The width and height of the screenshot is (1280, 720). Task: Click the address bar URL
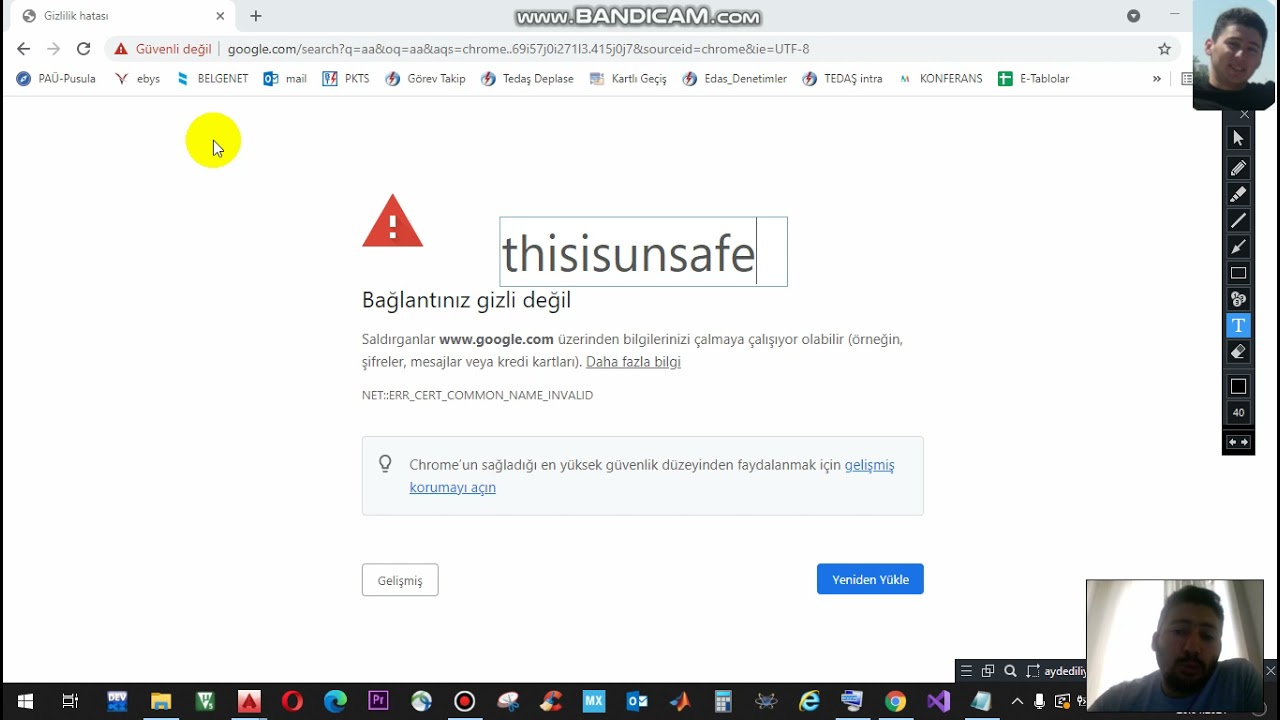tap(518, 49)
